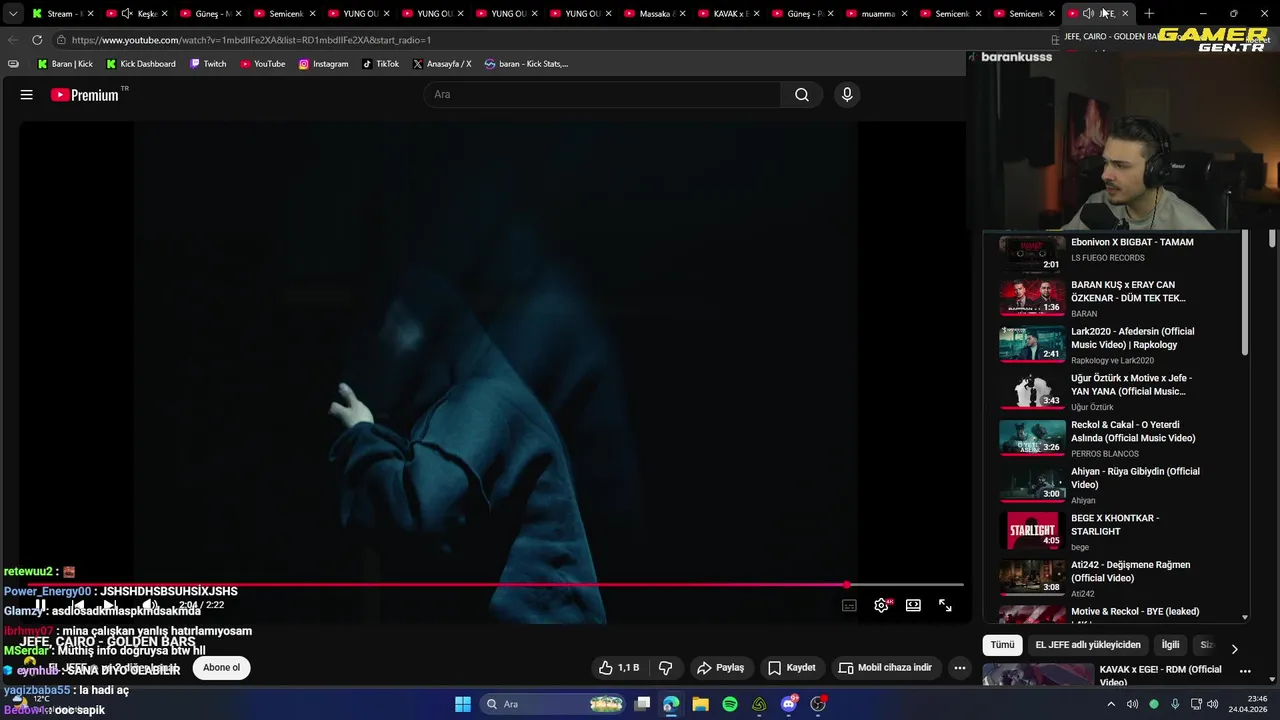
Task: Open tab search dropdown arrow
Action: 13,14
